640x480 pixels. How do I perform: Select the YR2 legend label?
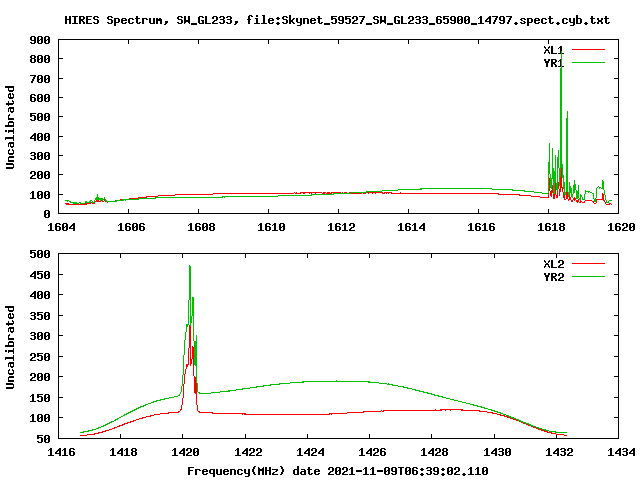[x=553, y=277]
